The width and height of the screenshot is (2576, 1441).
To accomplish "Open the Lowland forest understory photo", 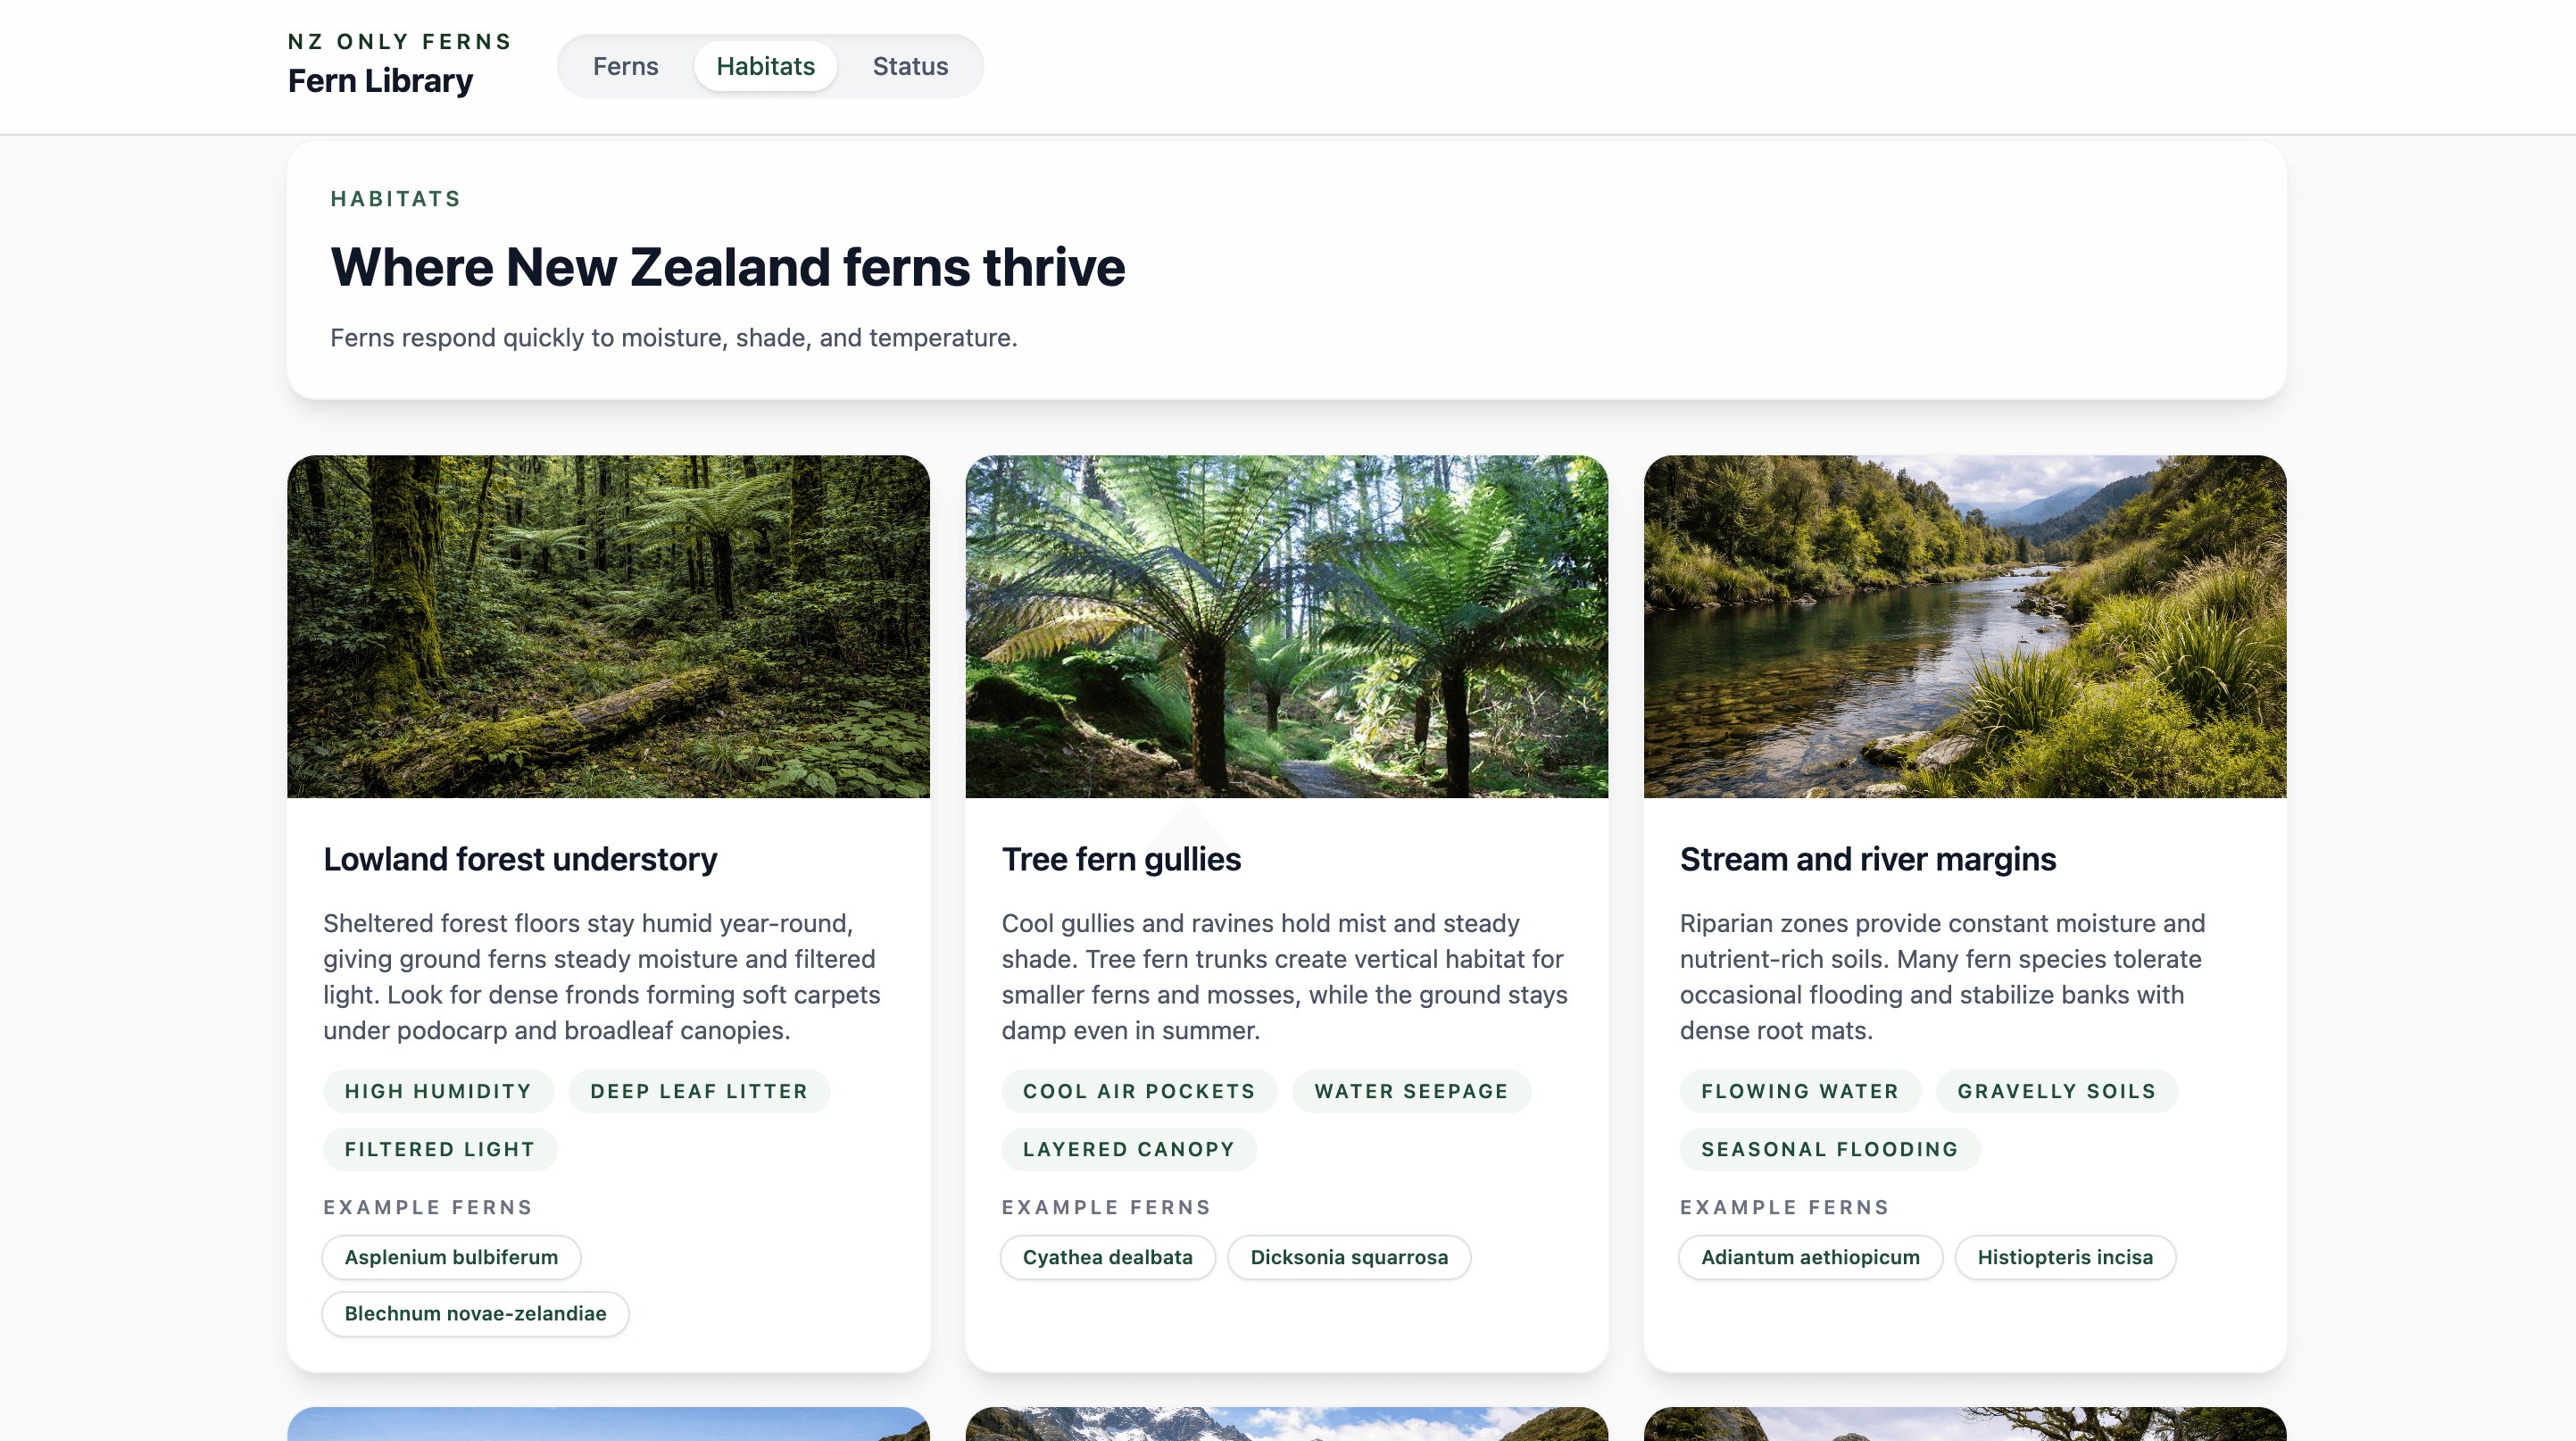I will [x=608, y=627].
